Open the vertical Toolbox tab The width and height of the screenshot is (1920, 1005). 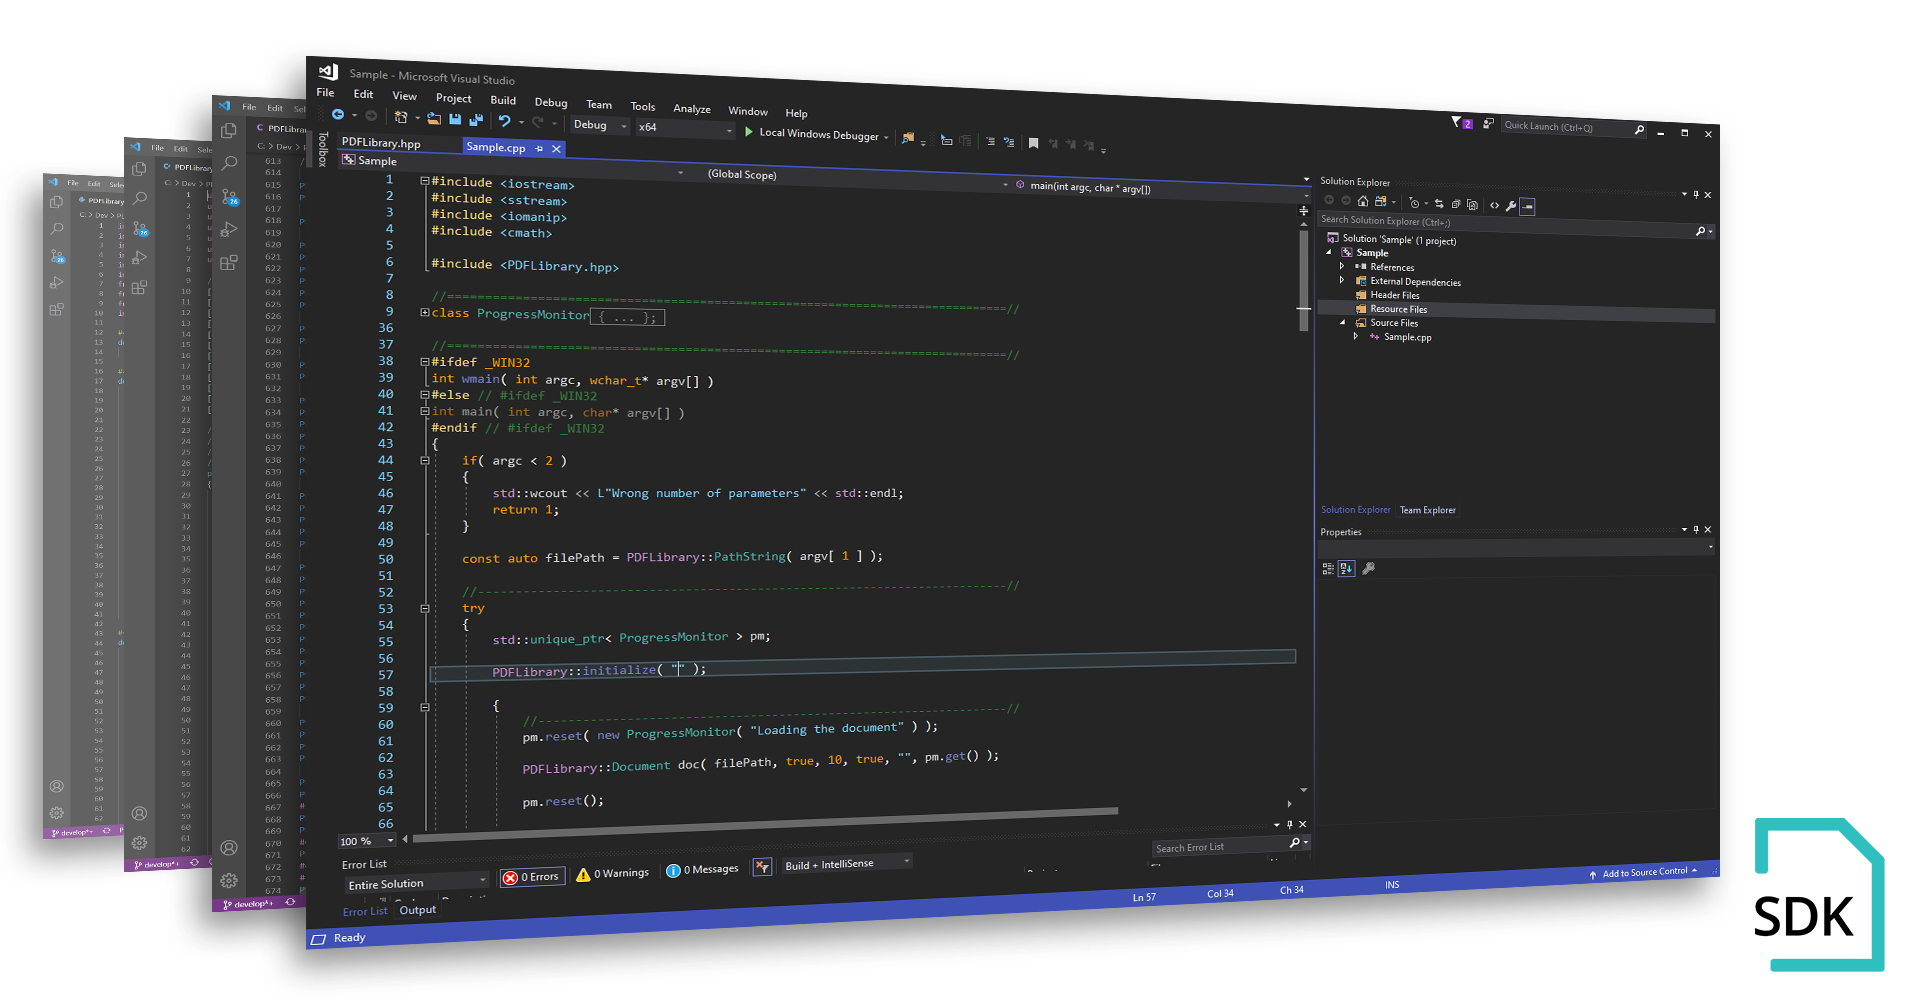322,148
